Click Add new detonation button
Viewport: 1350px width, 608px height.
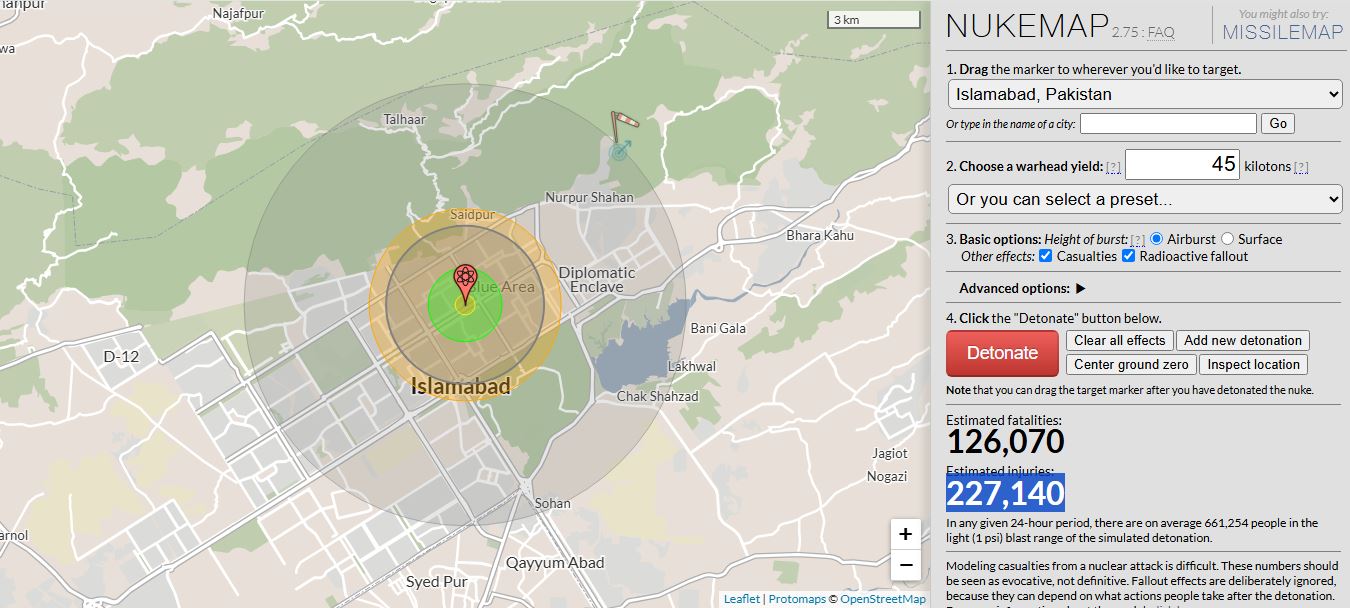click(1243, 341)
